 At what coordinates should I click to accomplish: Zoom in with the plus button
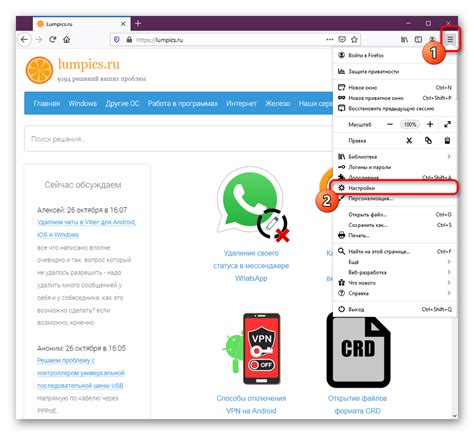(430, 124)
